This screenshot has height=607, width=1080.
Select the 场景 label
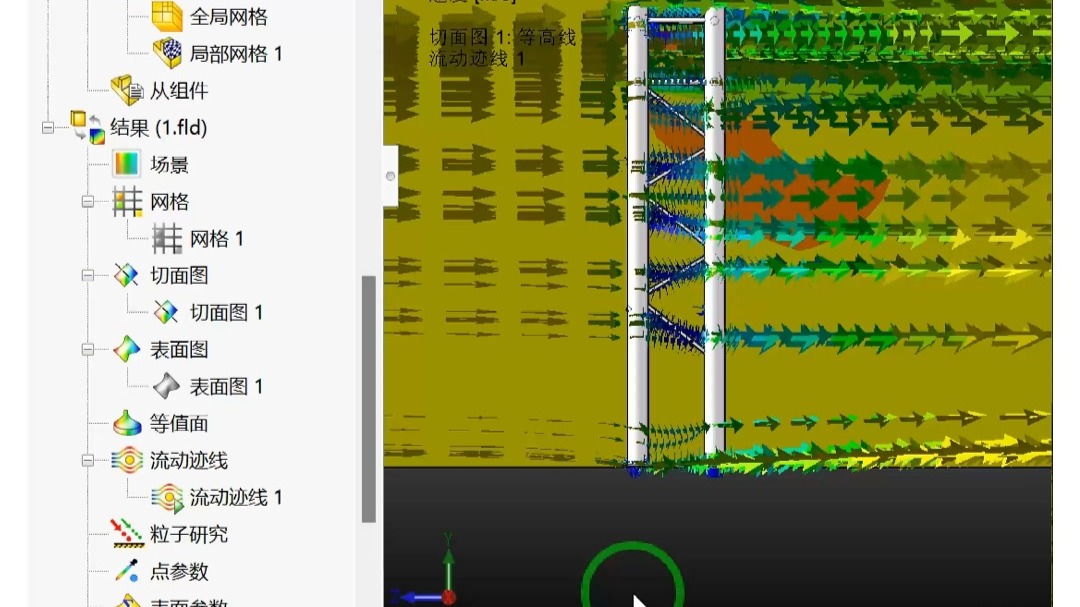[169, 165]
